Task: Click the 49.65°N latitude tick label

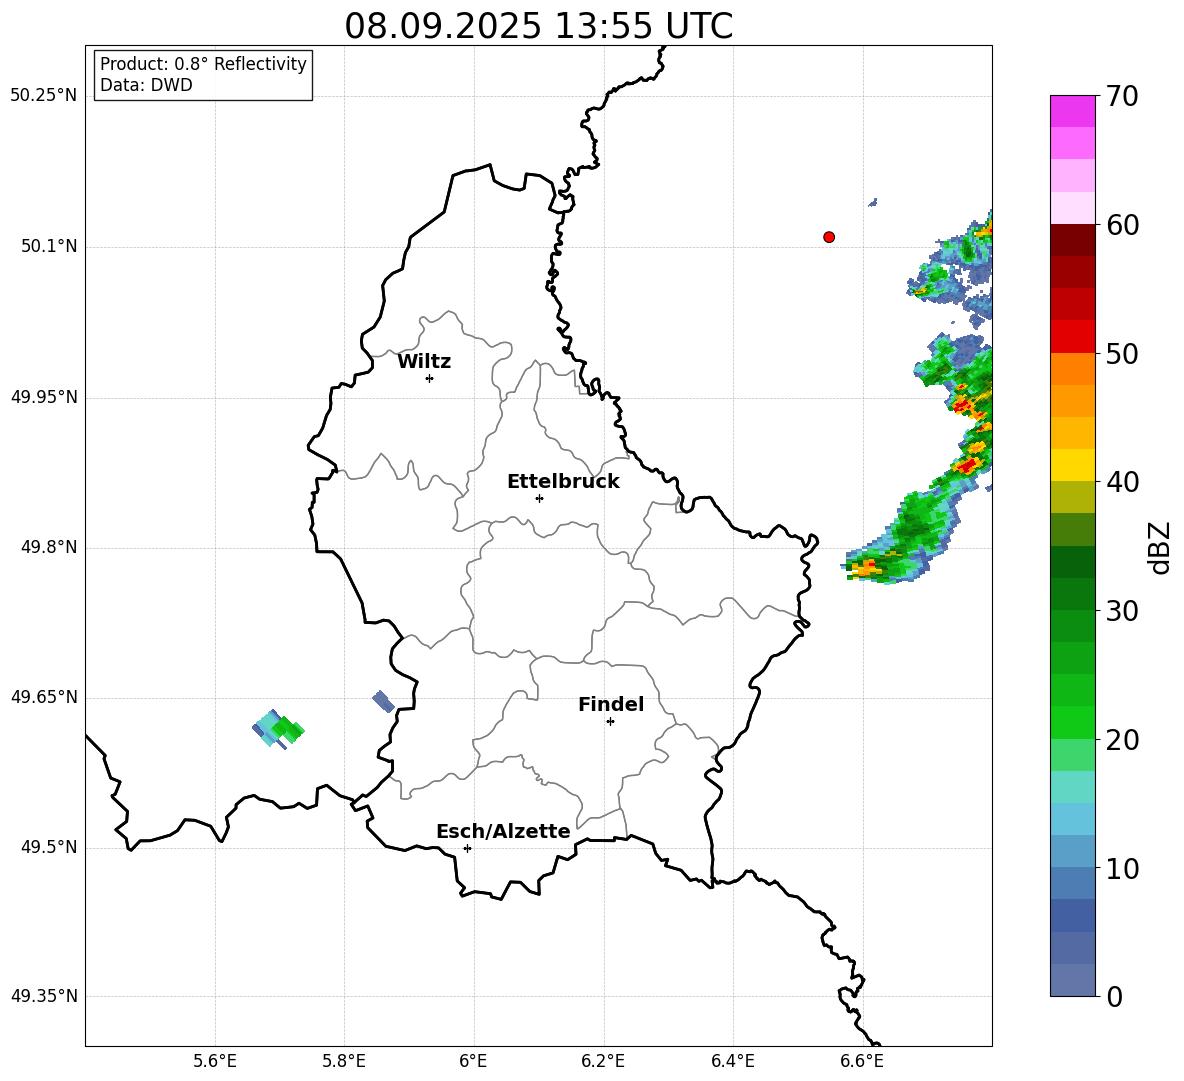Action: (44, 697)
